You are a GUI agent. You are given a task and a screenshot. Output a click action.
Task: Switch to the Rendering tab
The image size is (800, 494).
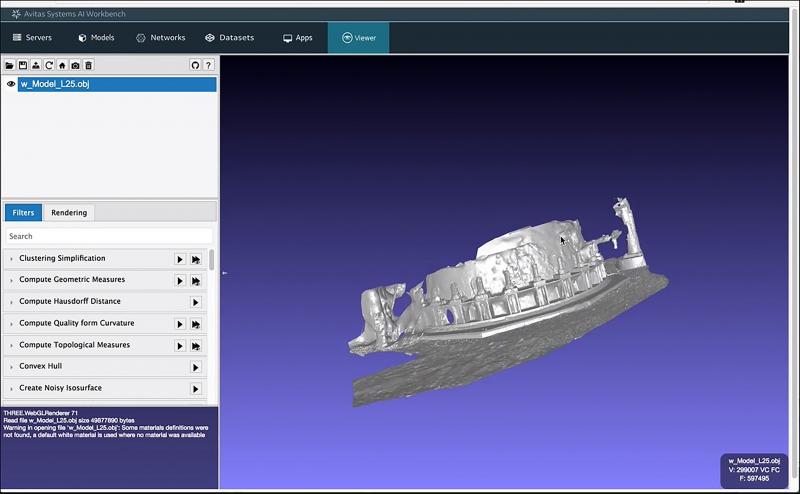(x=69, y=212)
